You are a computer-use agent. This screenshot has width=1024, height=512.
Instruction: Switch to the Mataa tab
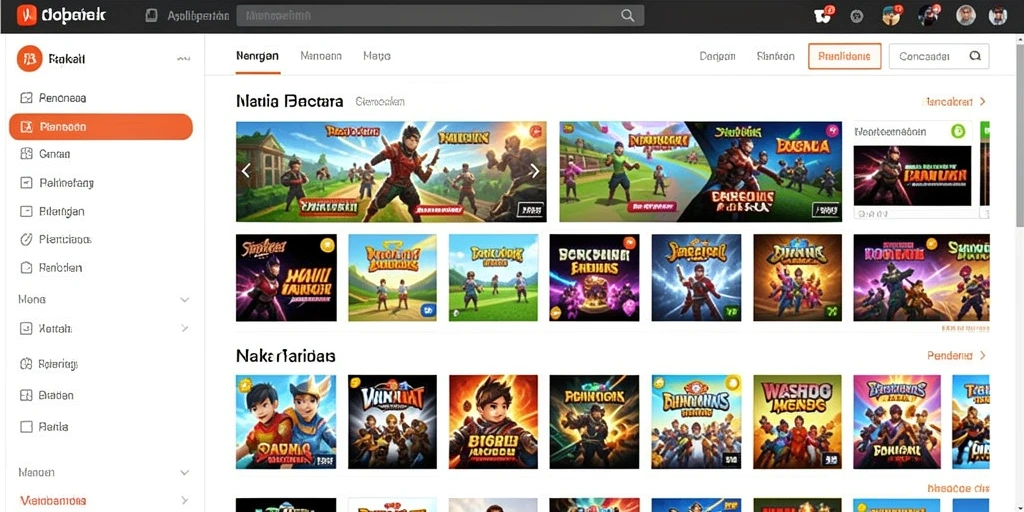click(x=377, y=56)
